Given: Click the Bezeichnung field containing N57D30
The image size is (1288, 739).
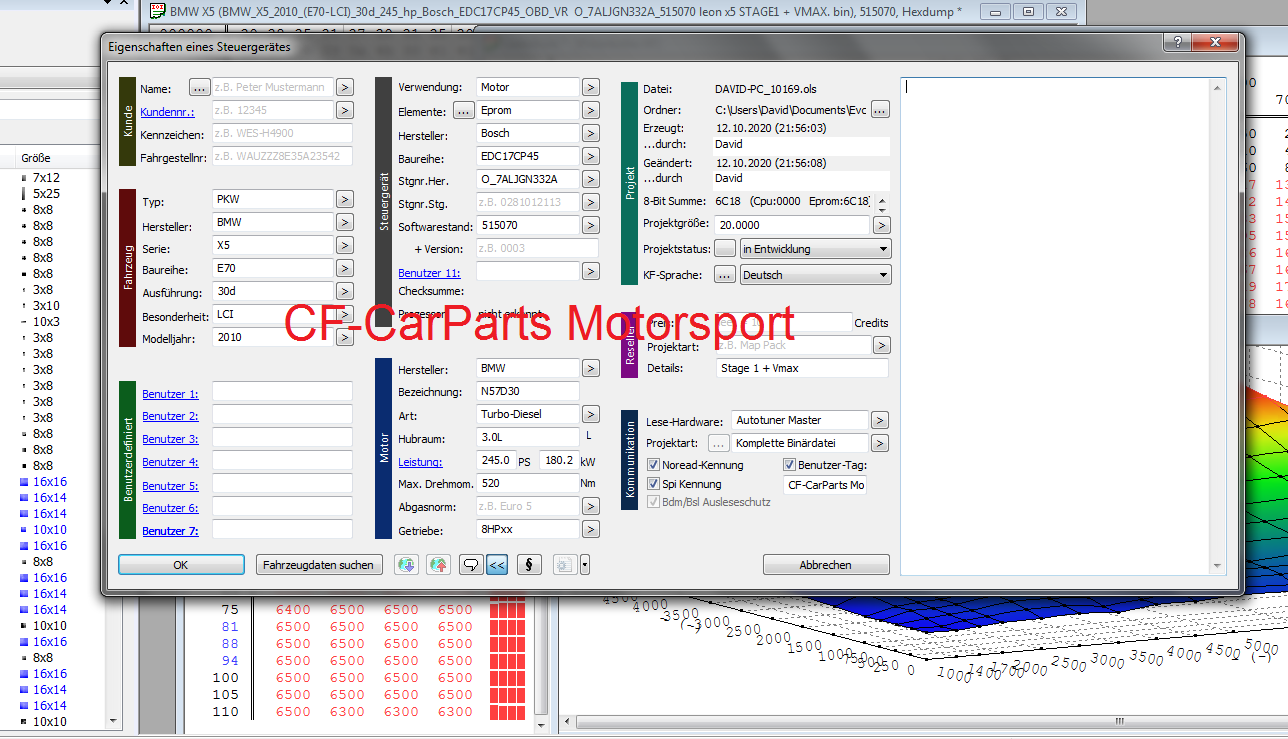Looking at the screenshot, I should [x=528, y=392].
